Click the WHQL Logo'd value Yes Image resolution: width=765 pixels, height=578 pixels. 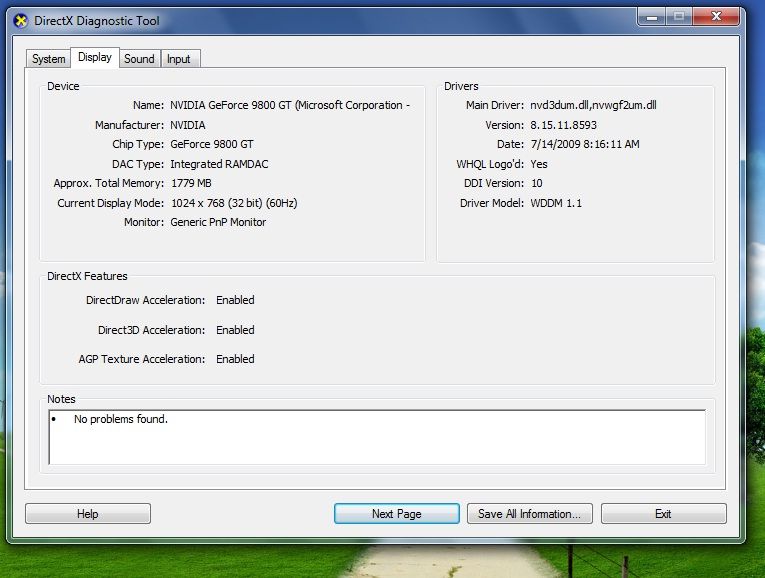tap(539, 164)
